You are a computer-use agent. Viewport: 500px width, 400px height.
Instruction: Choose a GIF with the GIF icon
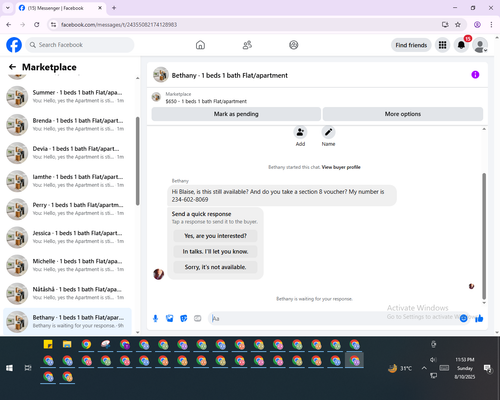click(x=198, y=319)
